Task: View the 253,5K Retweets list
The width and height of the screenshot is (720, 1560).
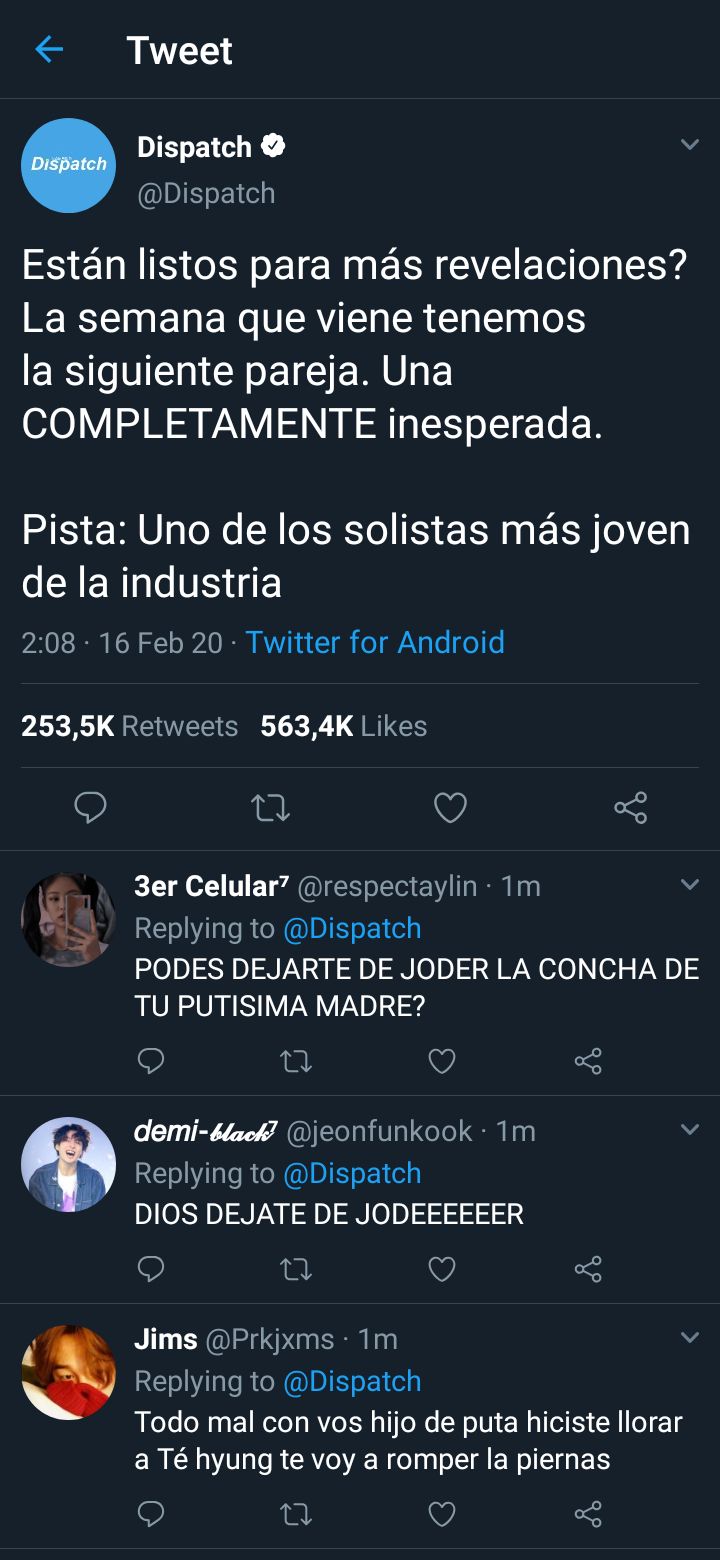Action: click(x=130, y=726)
